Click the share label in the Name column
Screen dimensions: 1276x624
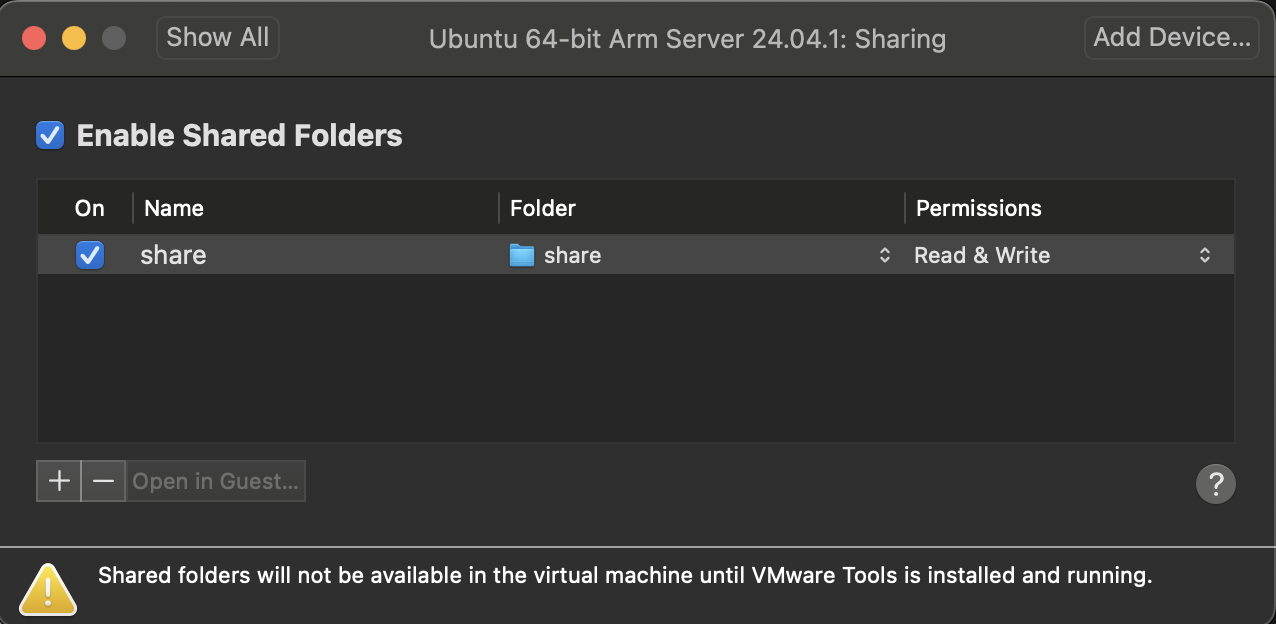tap(172, 255)
